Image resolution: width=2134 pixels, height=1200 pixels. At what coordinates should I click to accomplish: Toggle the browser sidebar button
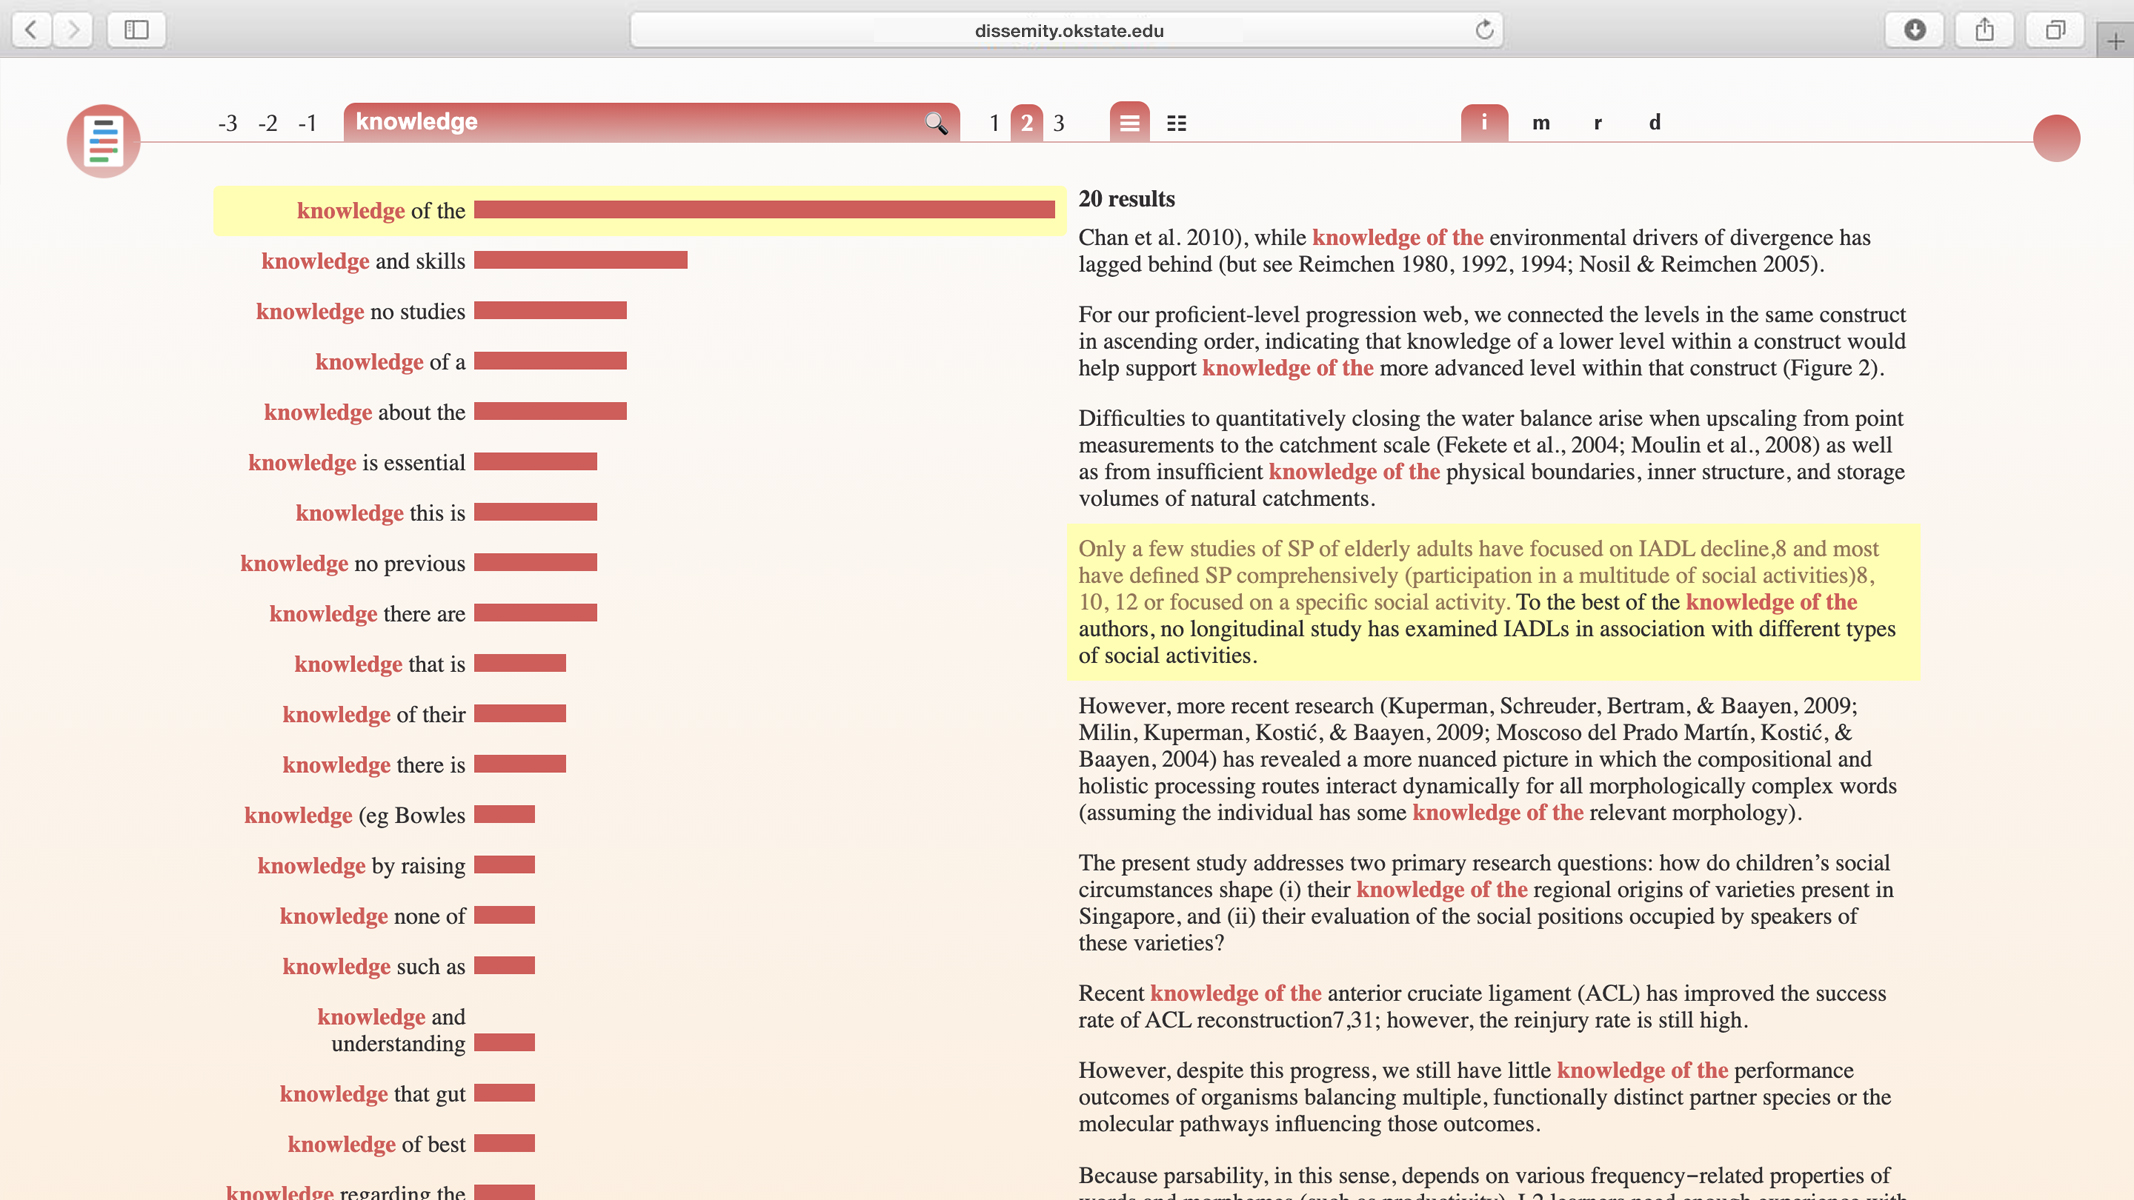coord(136,30)
